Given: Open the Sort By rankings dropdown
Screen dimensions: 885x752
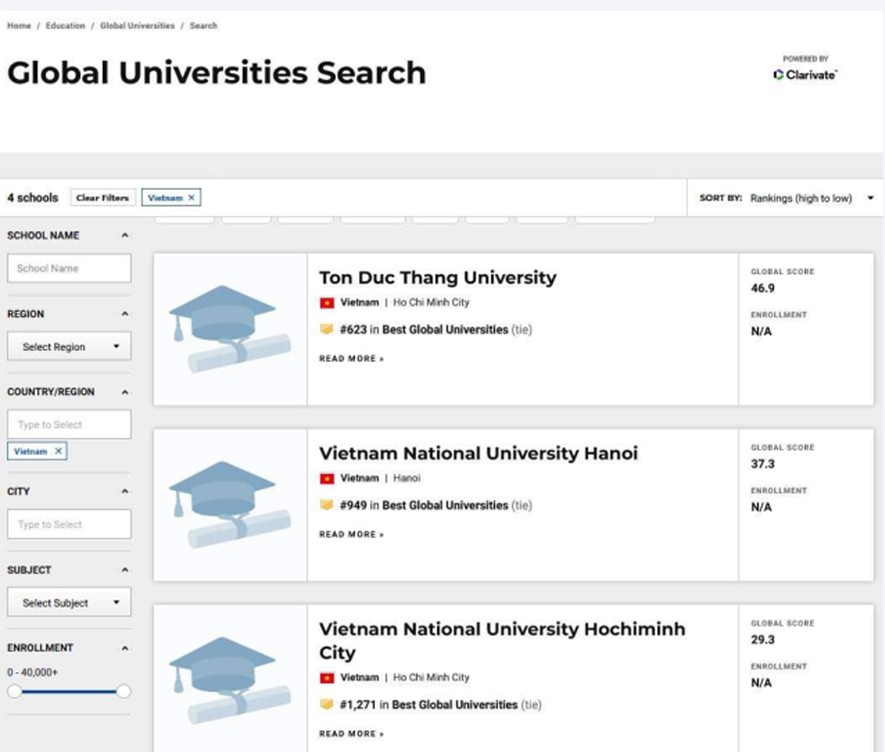Looking at the screenshot, I should [811, 198].
